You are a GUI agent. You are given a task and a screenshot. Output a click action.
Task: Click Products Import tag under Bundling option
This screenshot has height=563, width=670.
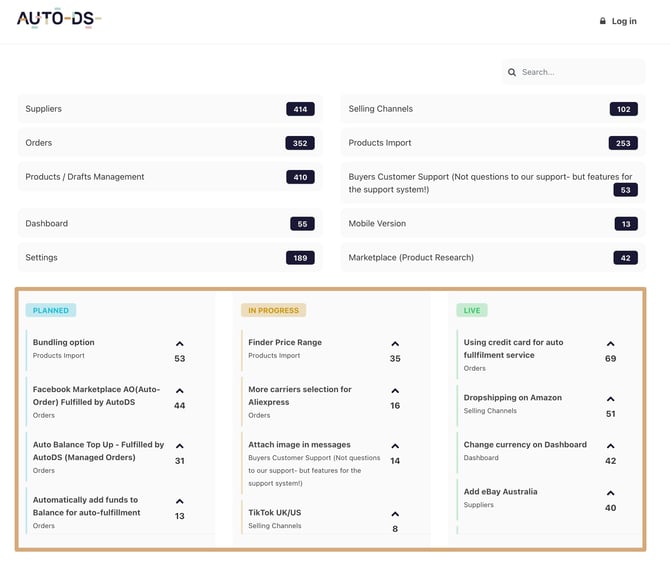point(59,355)
